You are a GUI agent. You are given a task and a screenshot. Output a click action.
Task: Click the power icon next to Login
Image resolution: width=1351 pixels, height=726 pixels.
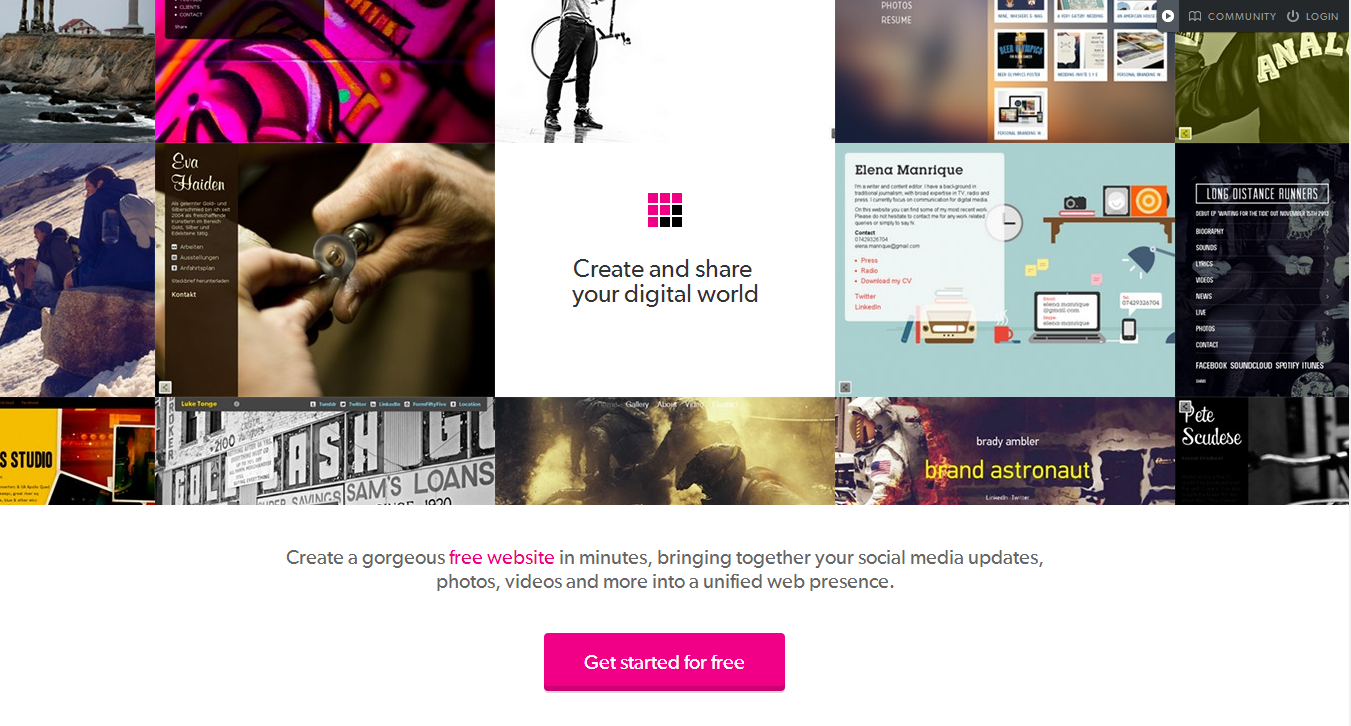[x=1292, y=16]
